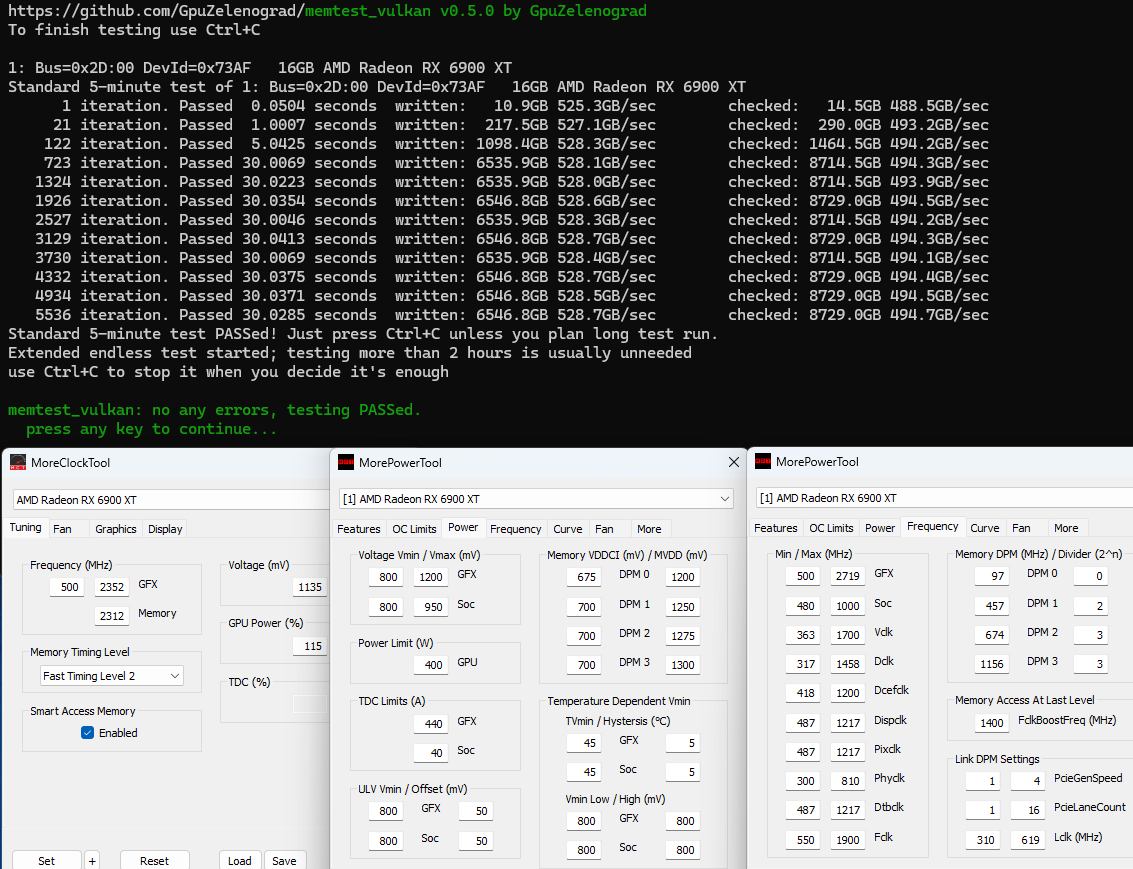The width and height of the screenshot is (1133, 869).
Task: Click the Phyclk min field 300
Action: (x=804, y=781)
